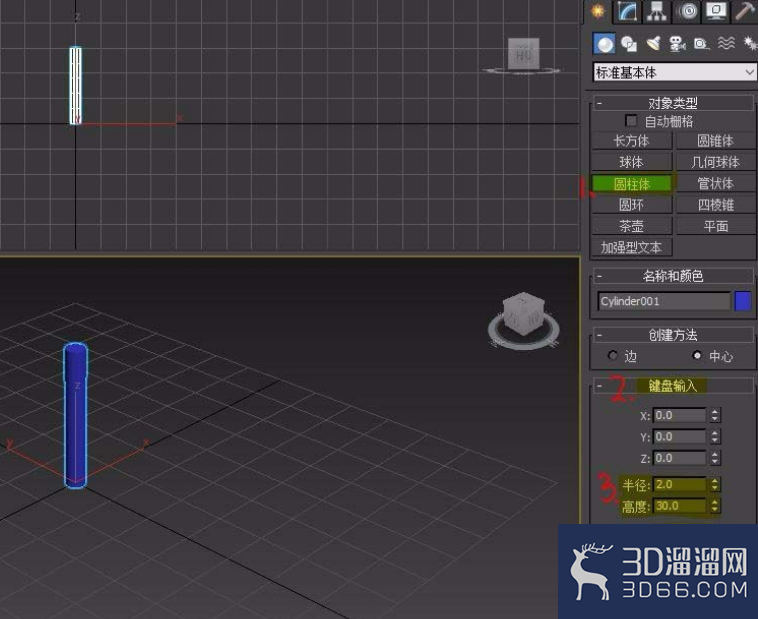Select the 边 edge radio button

tap(613, 356)
